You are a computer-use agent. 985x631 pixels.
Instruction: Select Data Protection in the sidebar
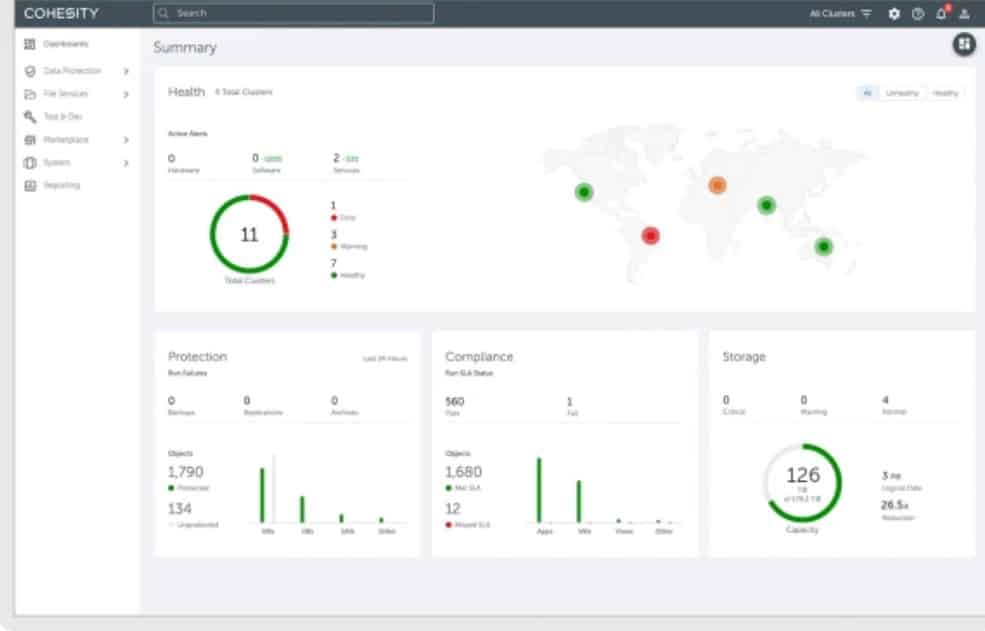[x=72, y=71]
